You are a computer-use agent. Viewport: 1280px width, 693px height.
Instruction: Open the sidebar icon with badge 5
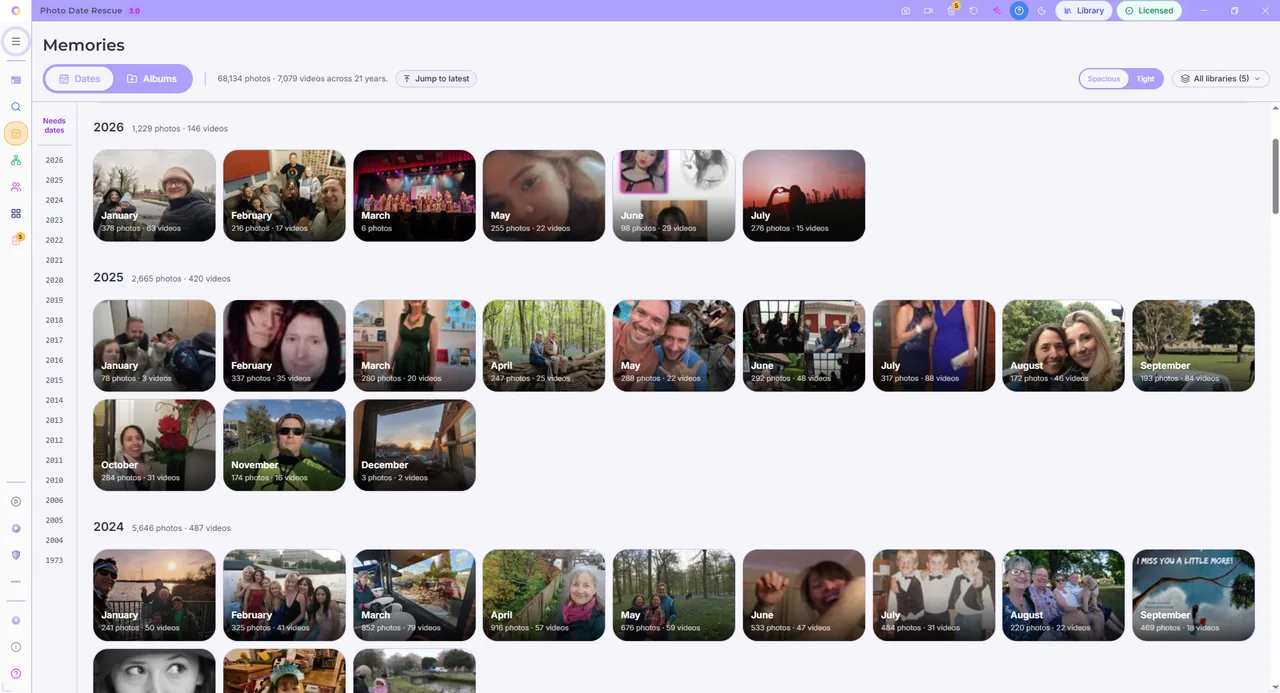(x=16, y=240)
